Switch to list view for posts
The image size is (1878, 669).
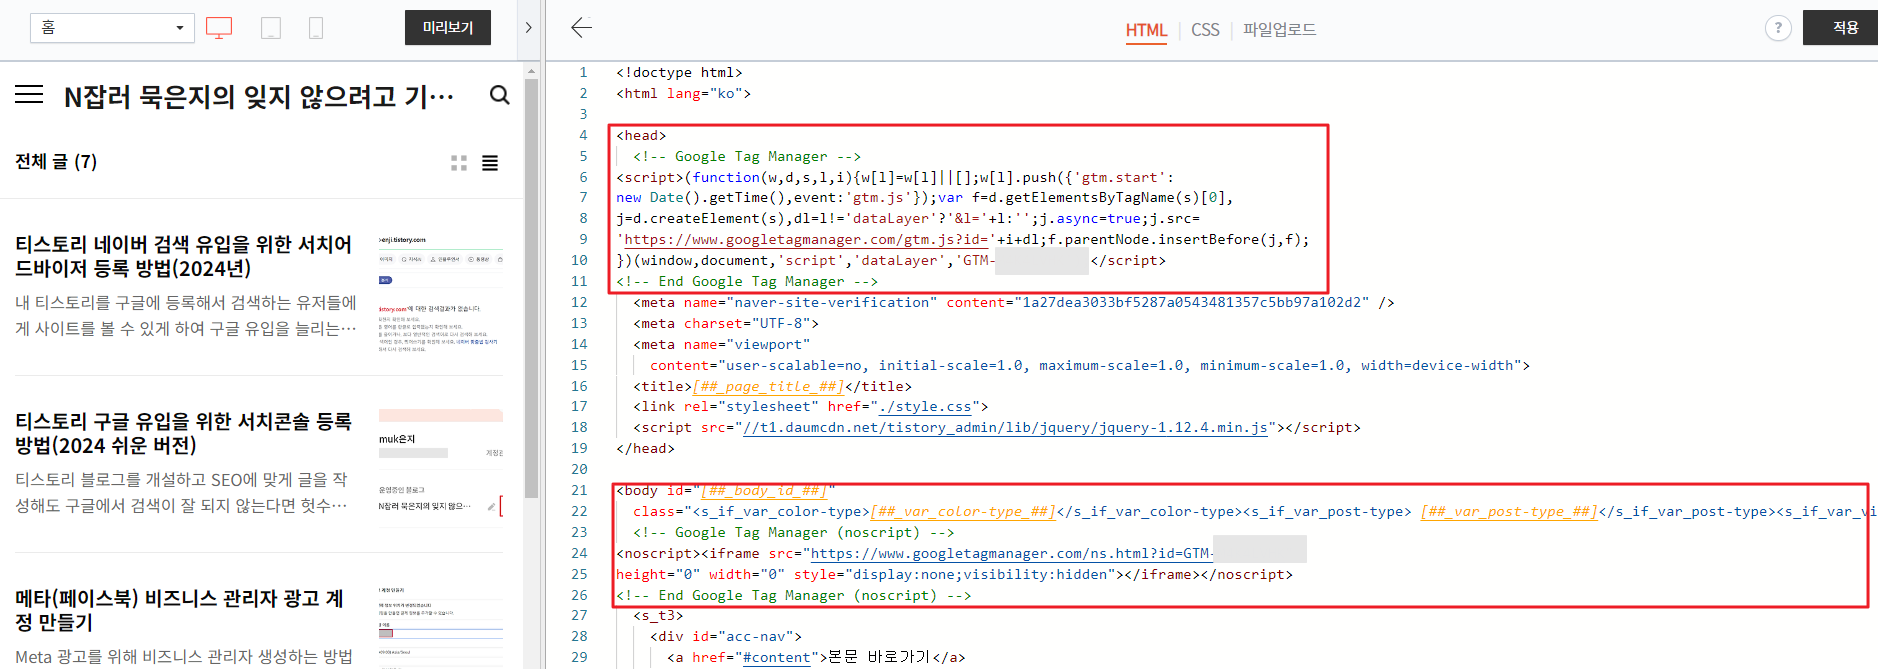(490, 163)
